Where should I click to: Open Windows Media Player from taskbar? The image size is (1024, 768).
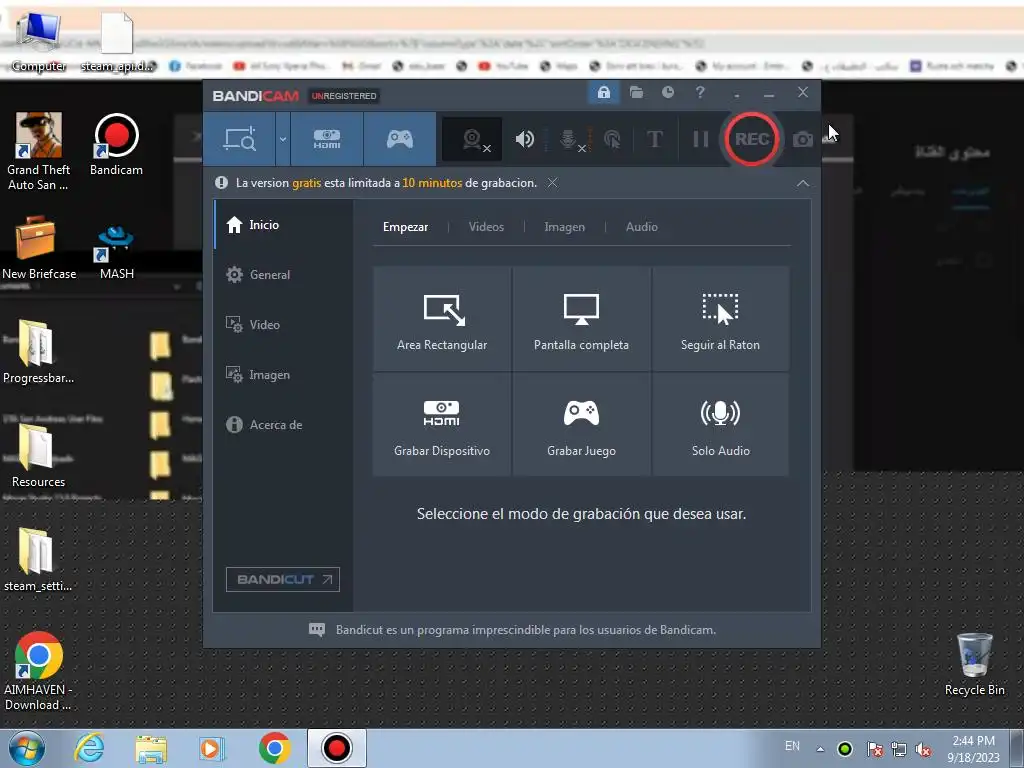[211, 748]
